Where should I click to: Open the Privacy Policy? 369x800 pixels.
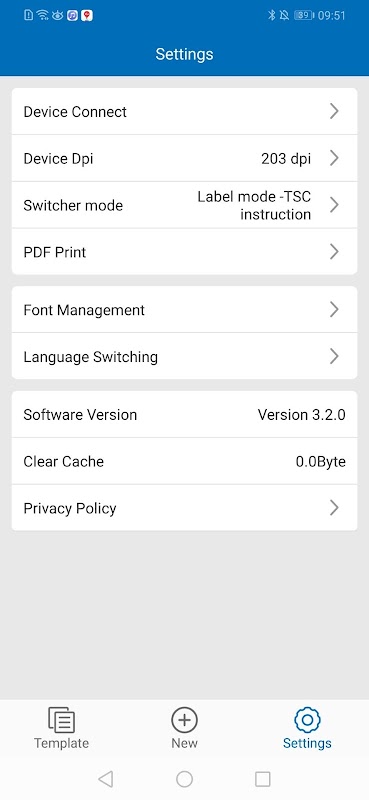(184, 508)
